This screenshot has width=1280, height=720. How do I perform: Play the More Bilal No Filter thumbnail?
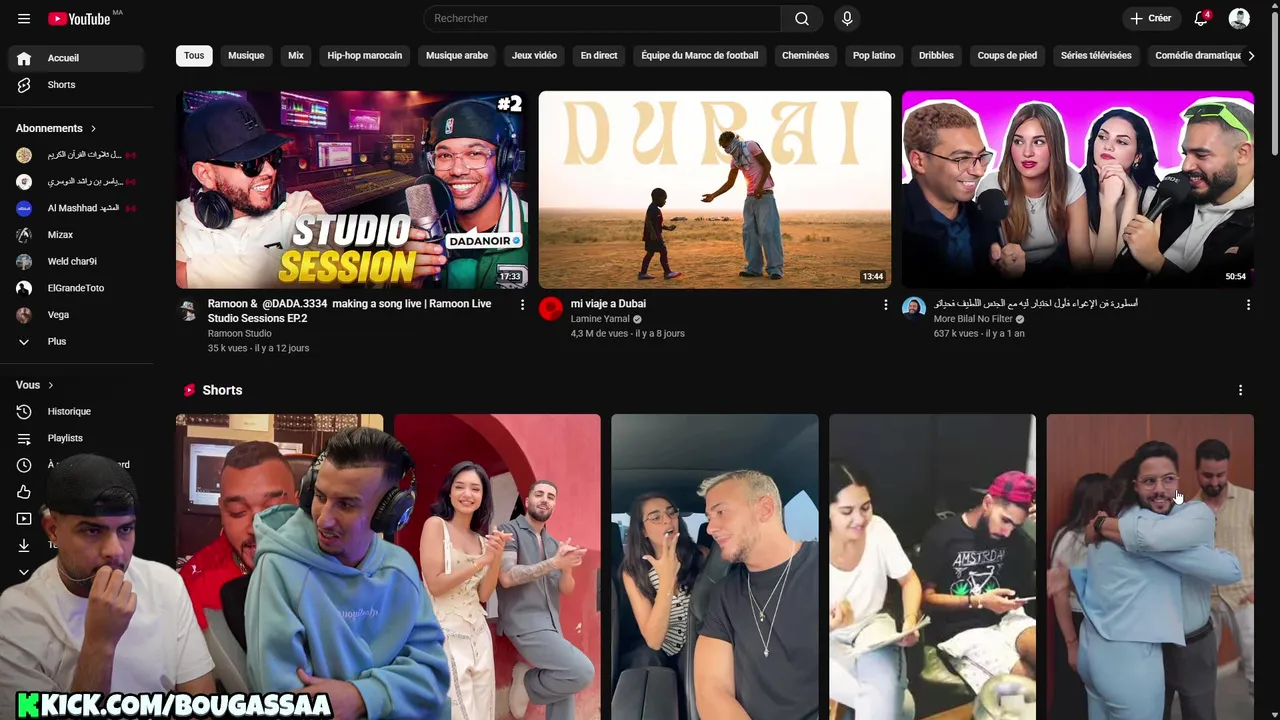click(1078, 190)
